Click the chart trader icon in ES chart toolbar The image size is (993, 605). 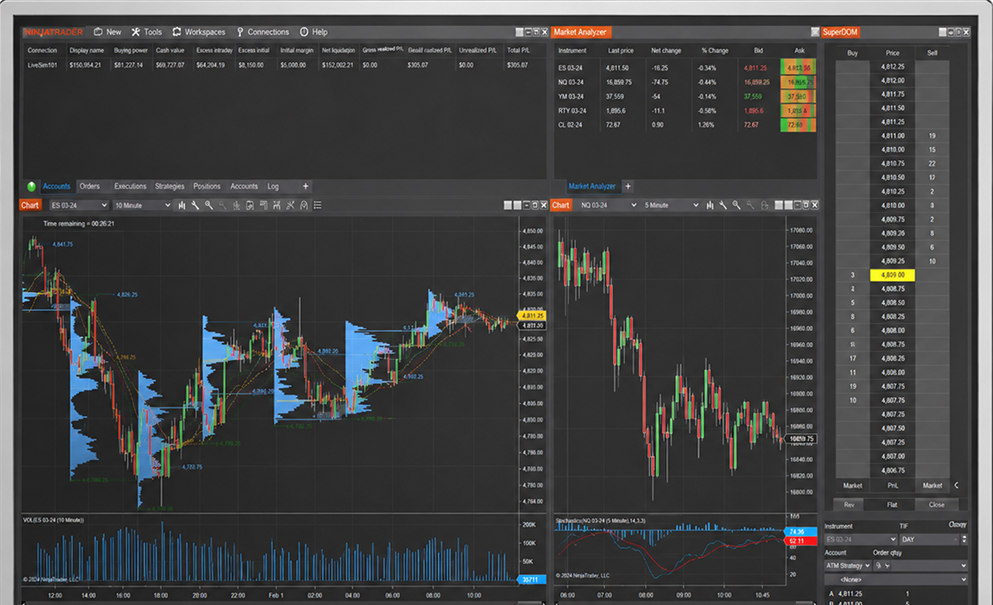(263, 205)
